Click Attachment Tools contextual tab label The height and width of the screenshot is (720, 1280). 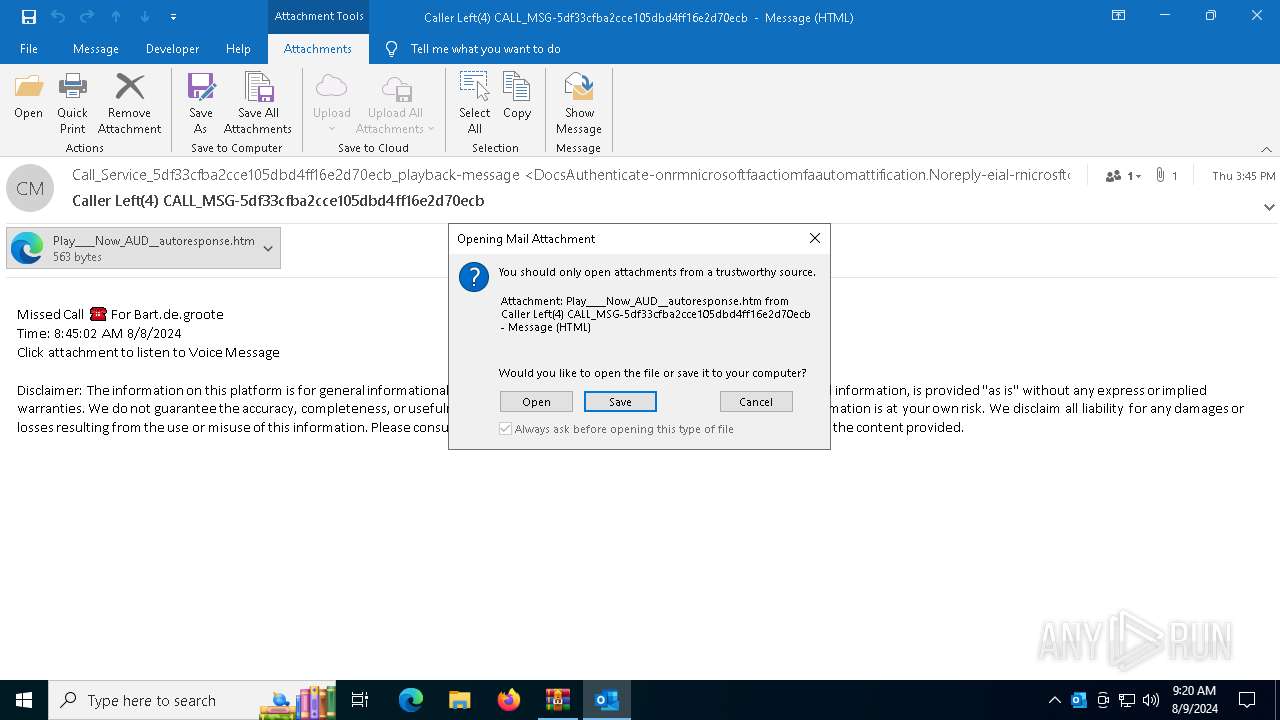(x=319, y=16)
